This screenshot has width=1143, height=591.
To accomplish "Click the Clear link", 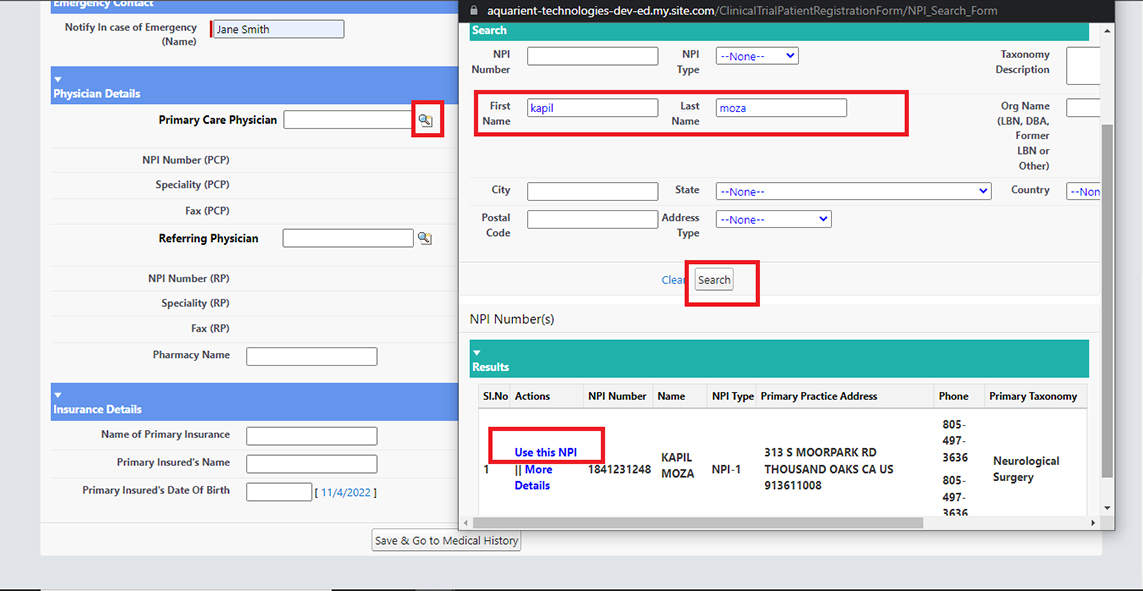I will (x=673, y=280).
